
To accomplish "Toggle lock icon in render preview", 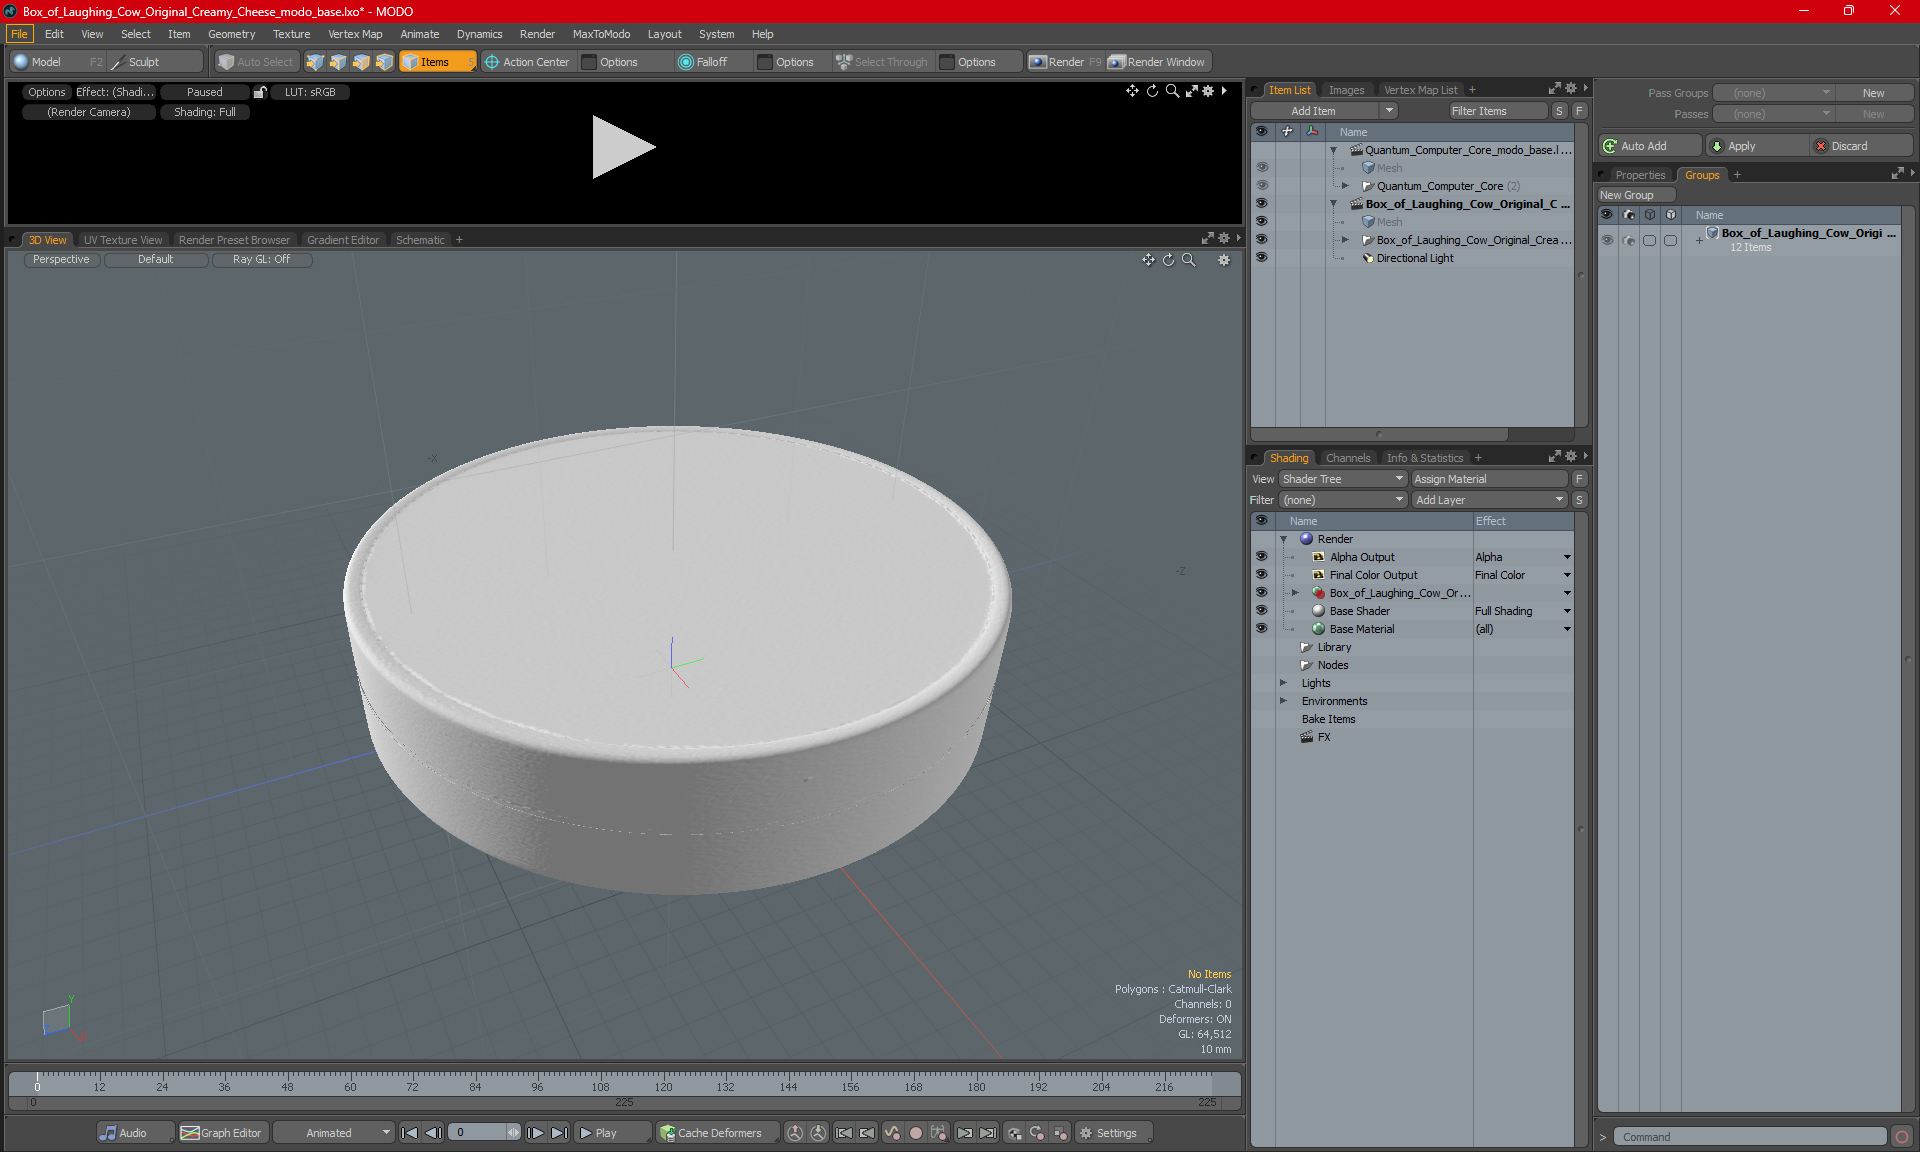I will click(x=260, y=92).
